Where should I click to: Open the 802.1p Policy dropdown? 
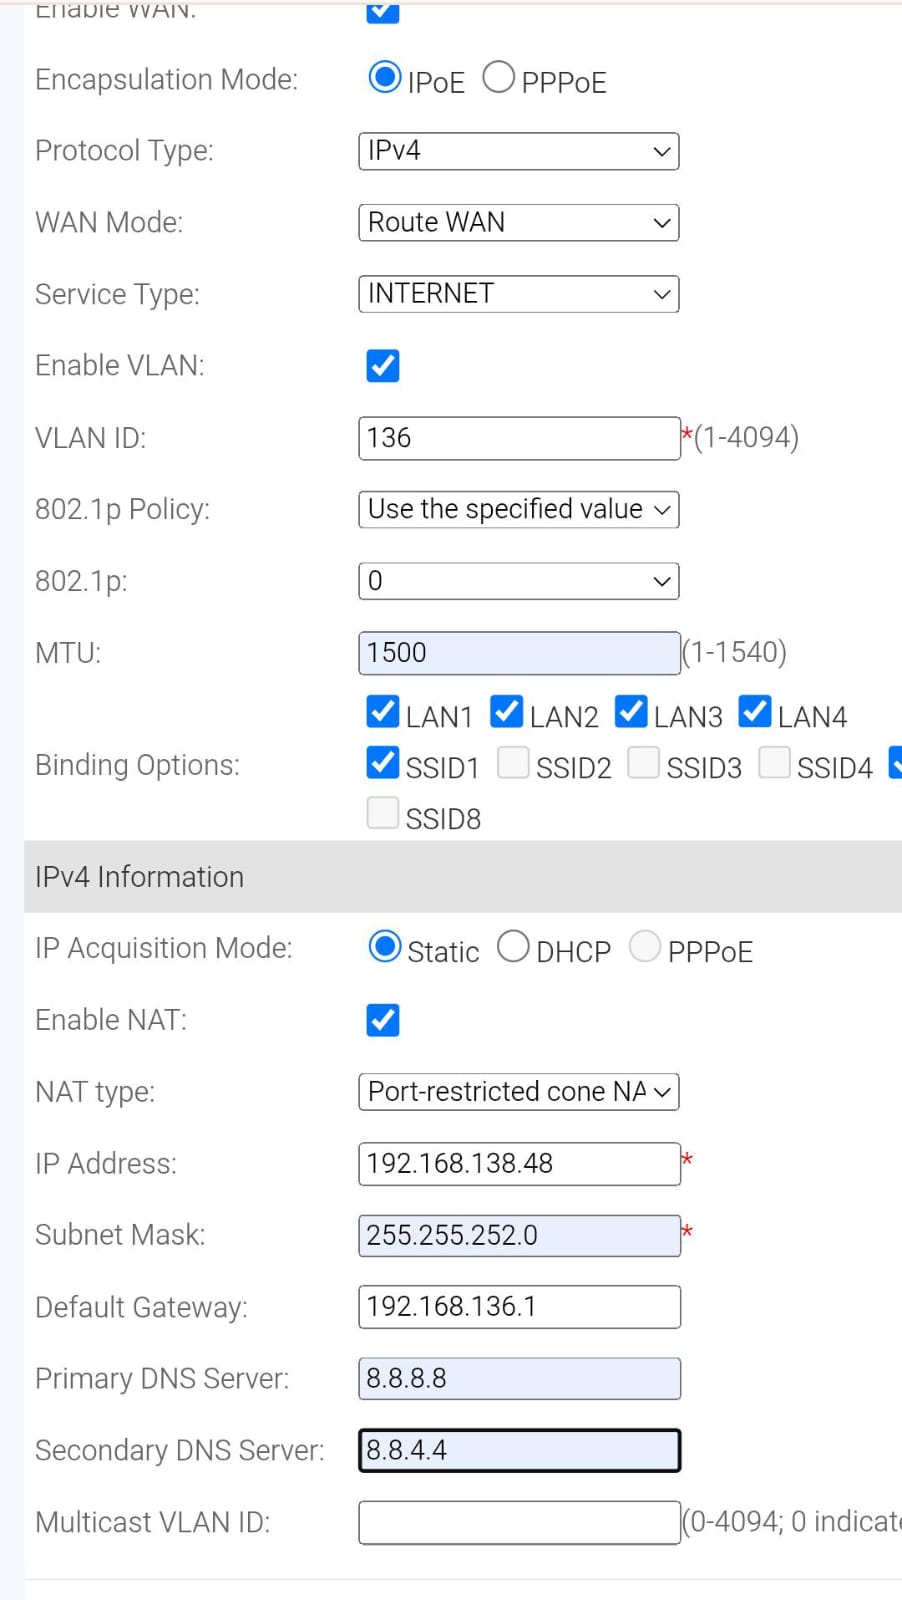point(519,509)
